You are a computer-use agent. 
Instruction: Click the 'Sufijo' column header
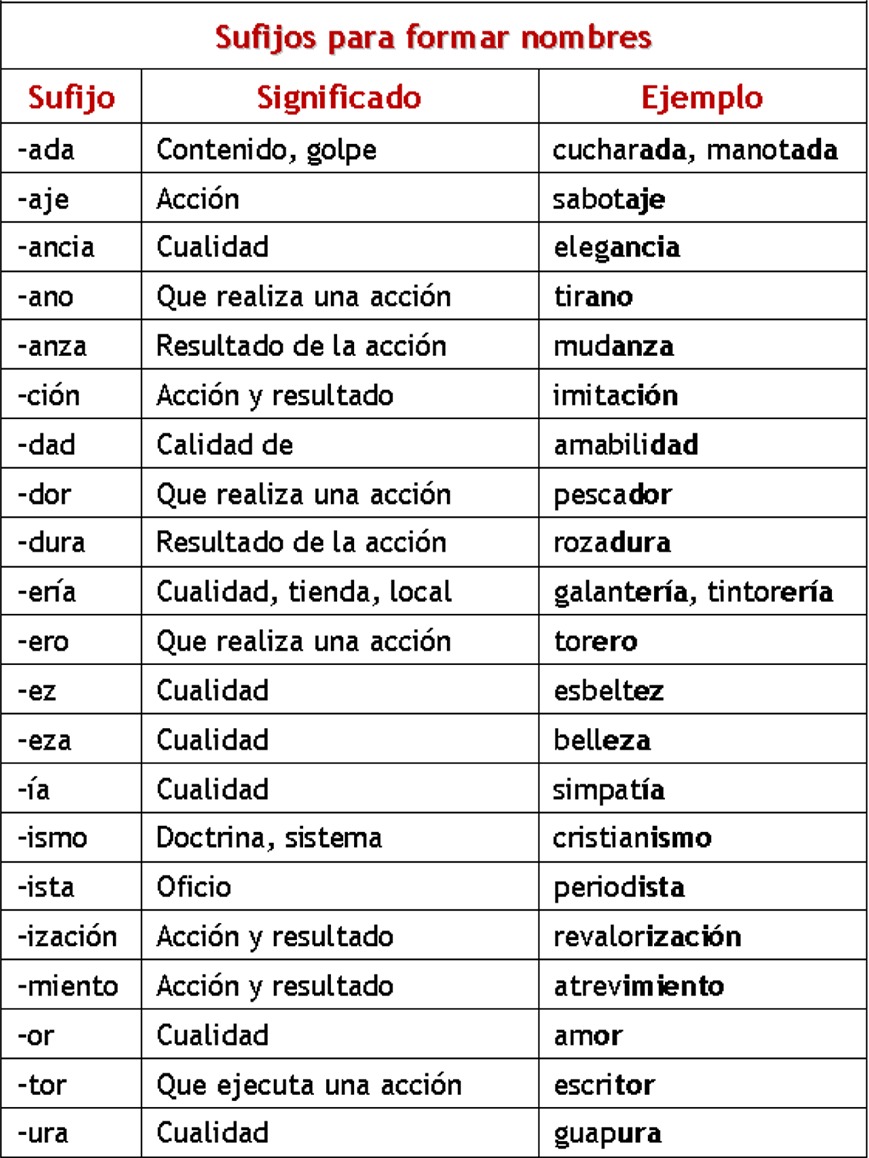coord(71,98)
